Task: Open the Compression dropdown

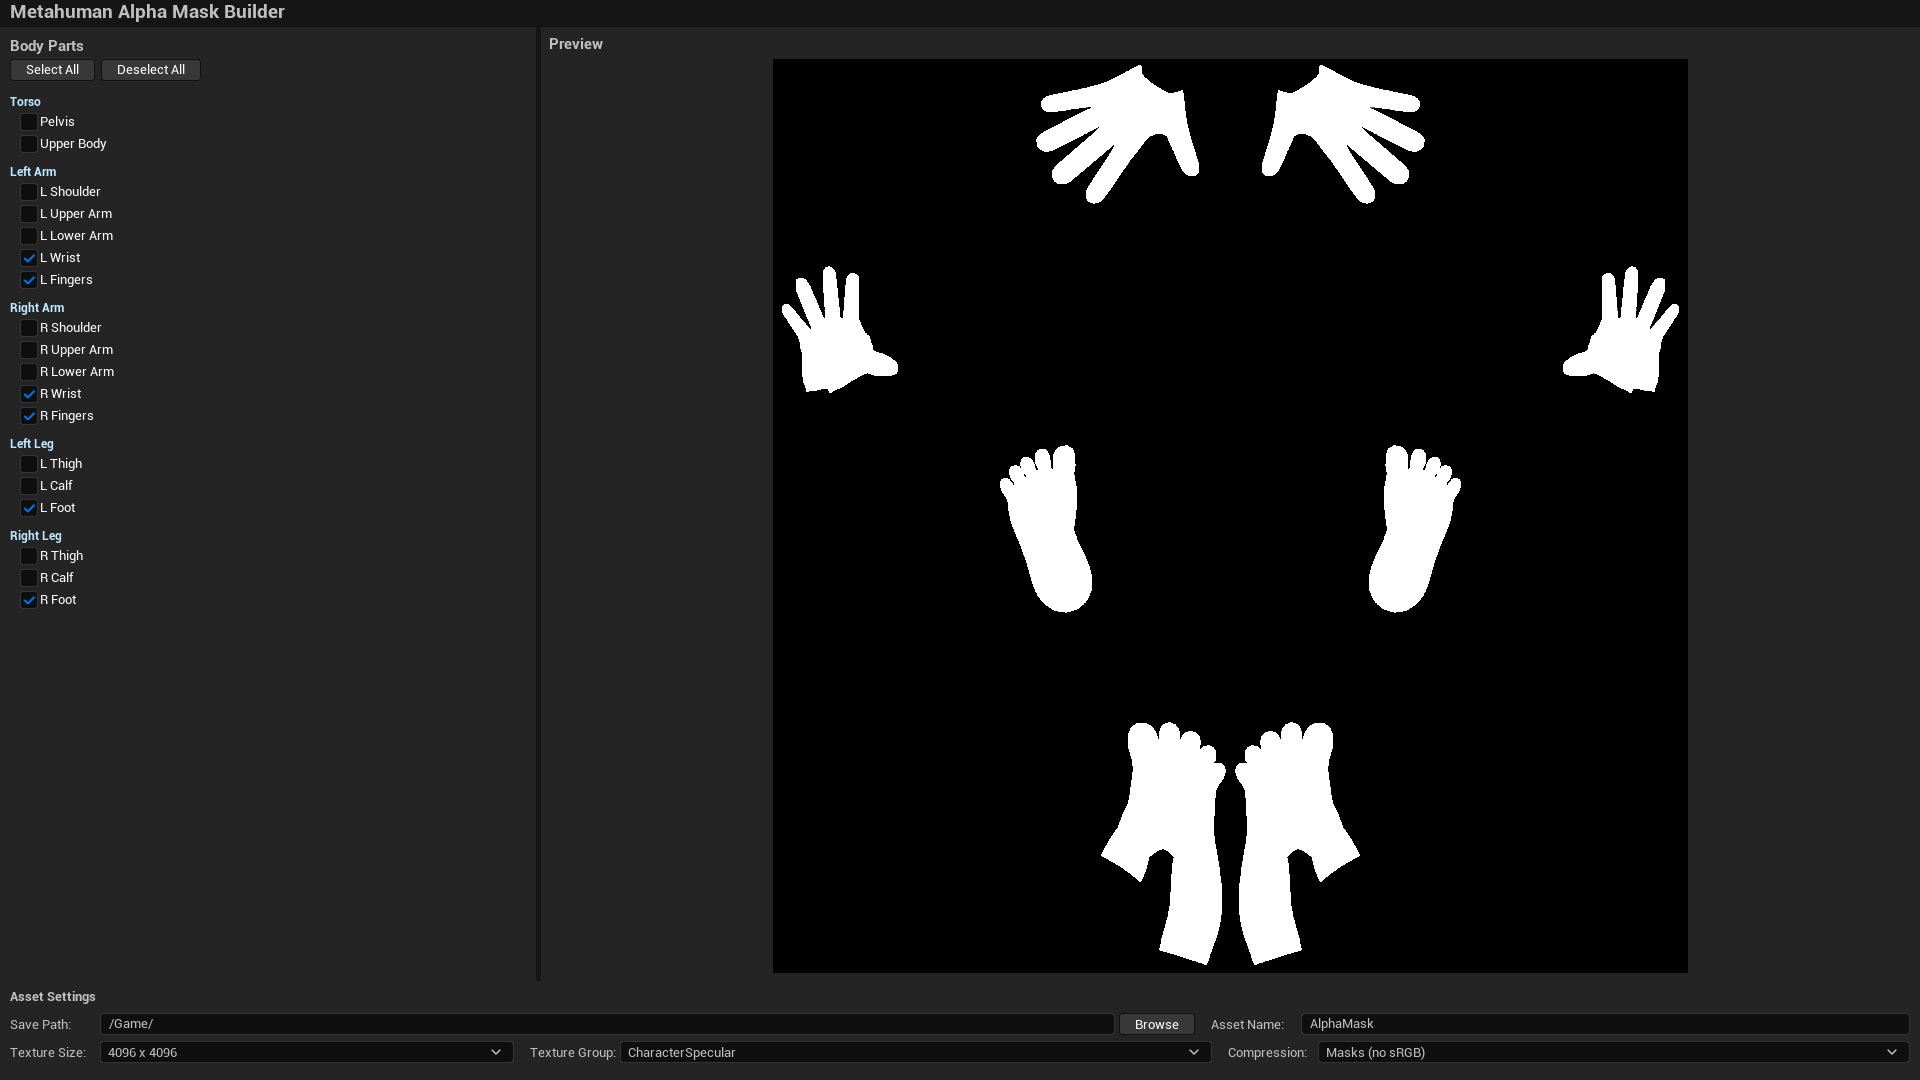Action: (x=1613, y=1052)
